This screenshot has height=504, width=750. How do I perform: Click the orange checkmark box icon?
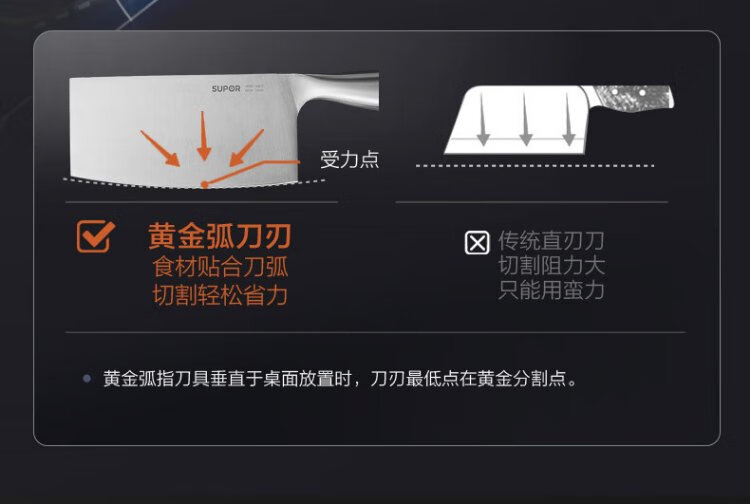pyautogui.click(x=95, y=236)
